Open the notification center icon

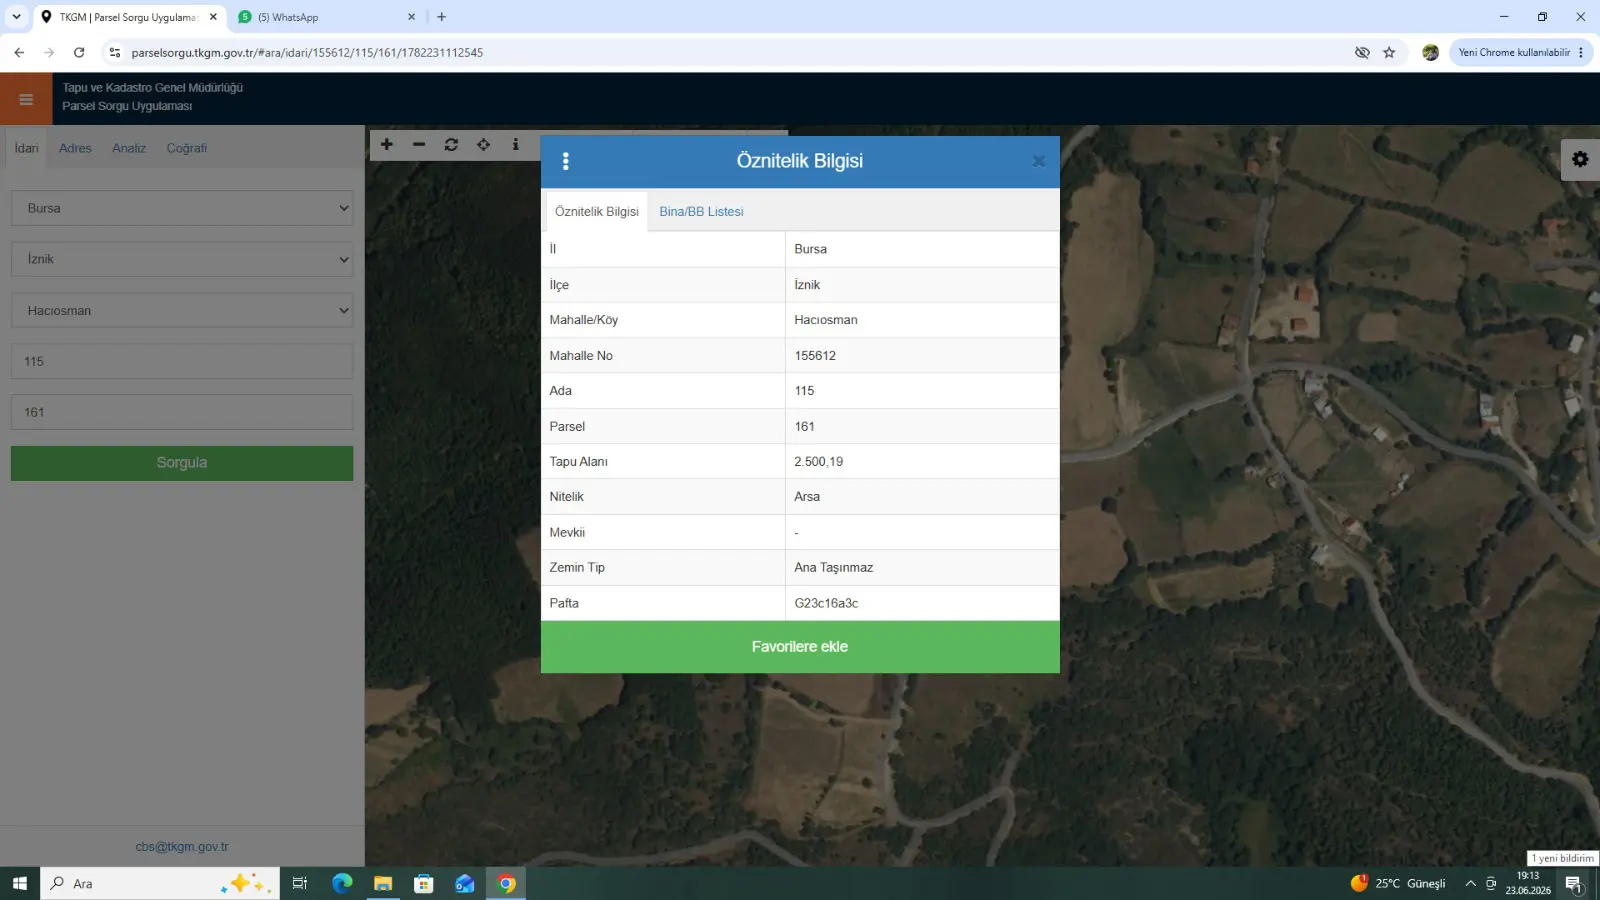pyautogui.click(x=1574, y=884)
